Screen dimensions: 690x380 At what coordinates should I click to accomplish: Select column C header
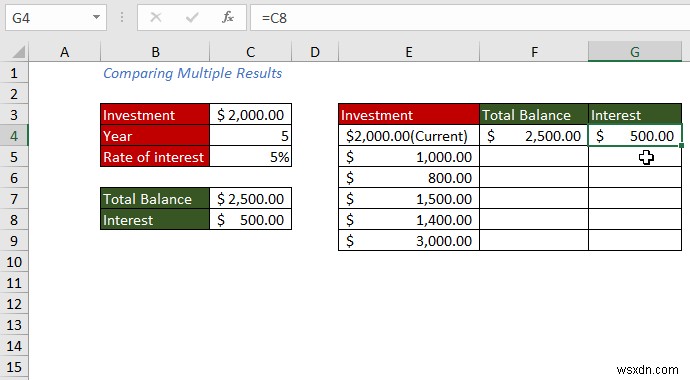tap(250, 52)
